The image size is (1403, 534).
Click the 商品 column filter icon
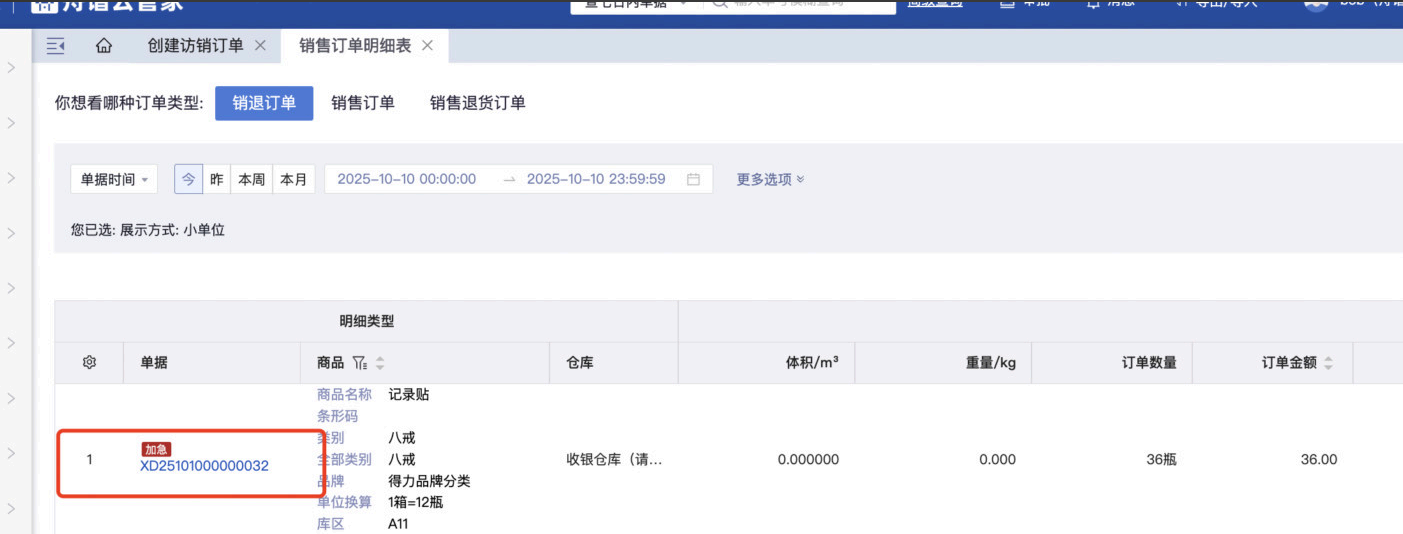(360, 363)
